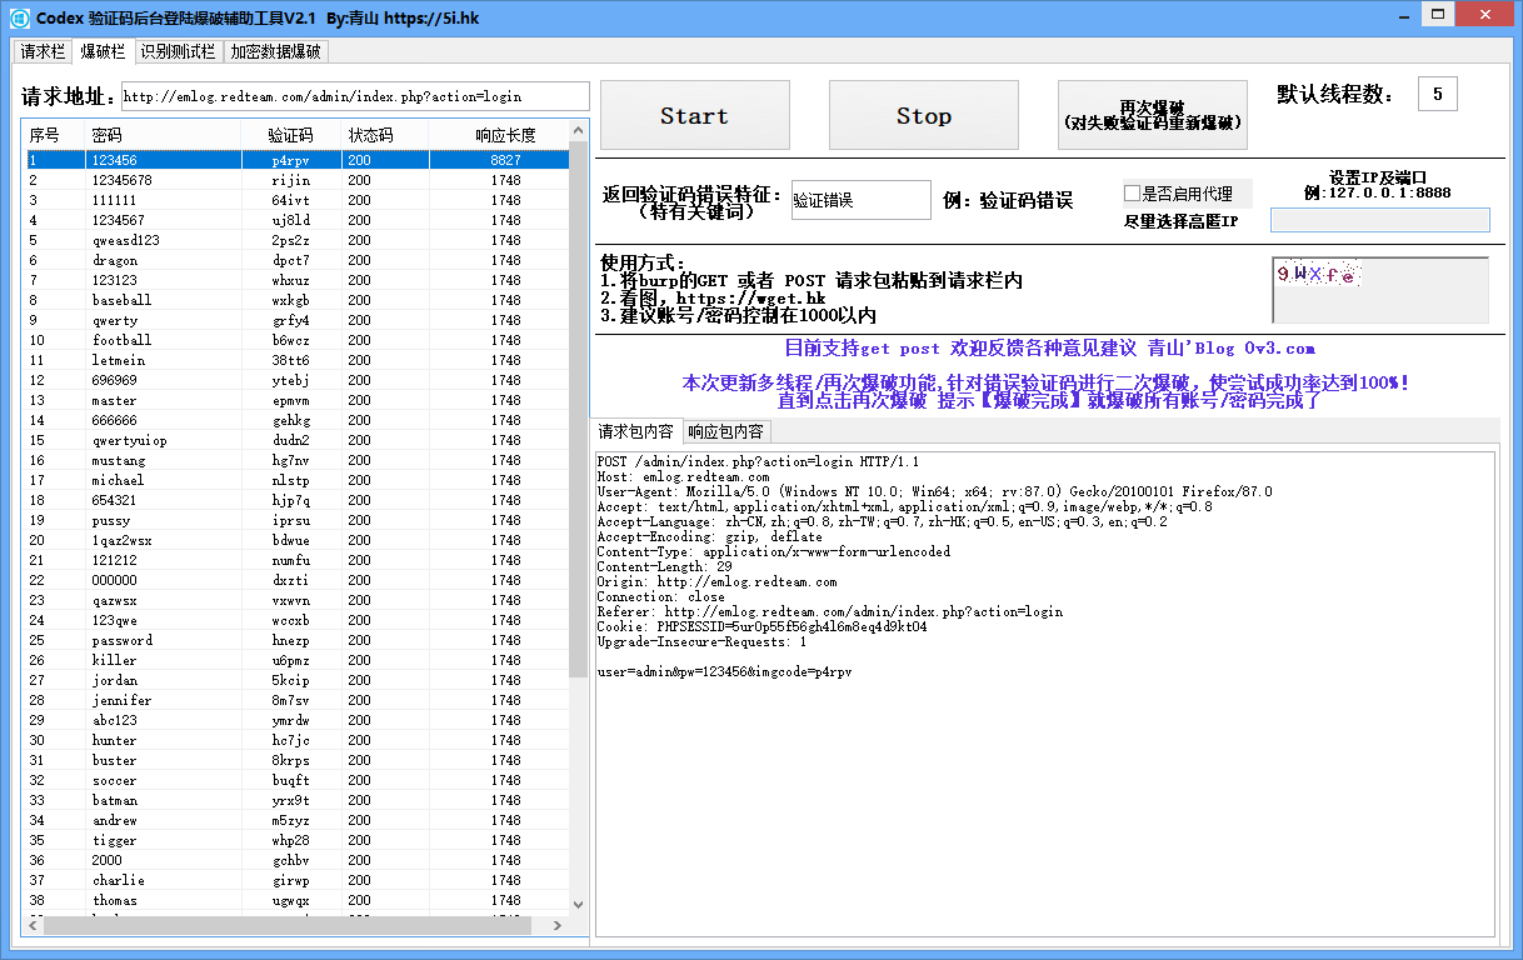This screenshot has width=1523, height=960.
Task: Click the list scroll up arrow
Action: pyautogui.click(x=578, y=131)
